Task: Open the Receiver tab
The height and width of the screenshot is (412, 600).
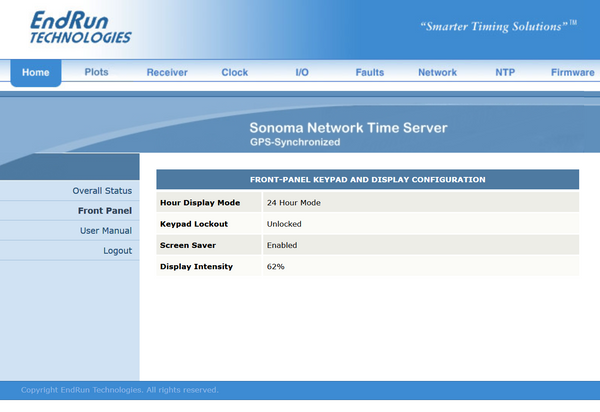Action: [x=167, y=72]
